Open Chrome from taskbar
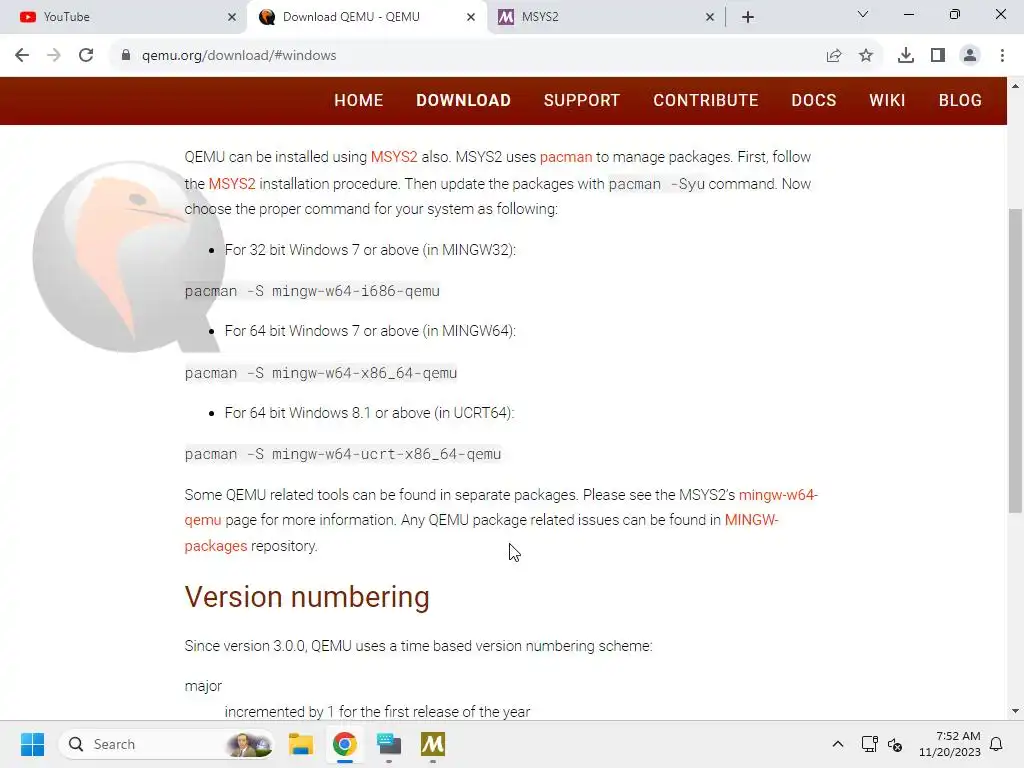Screen dimensions: 1024x768 click(345, 744)
